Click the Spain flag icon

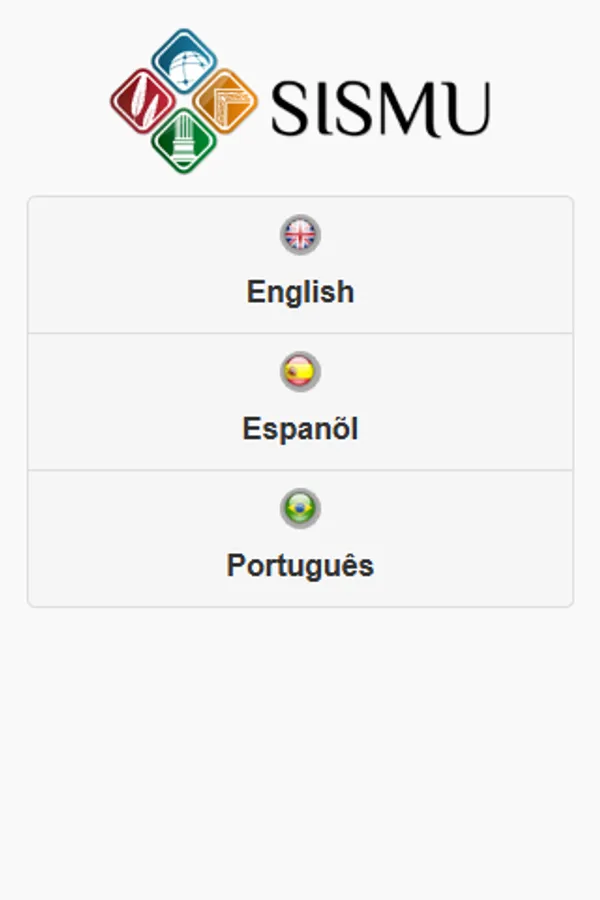pyautogui.click(x=300, y=372)
